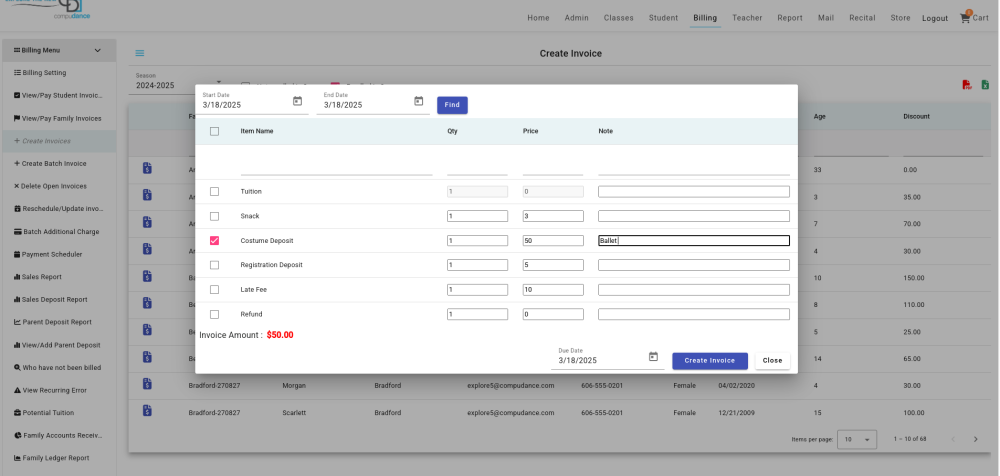The height and width of the screenshot is (476, 1000).
Task: Check the Refund item checkbox
Action: (x=214, y=315)
